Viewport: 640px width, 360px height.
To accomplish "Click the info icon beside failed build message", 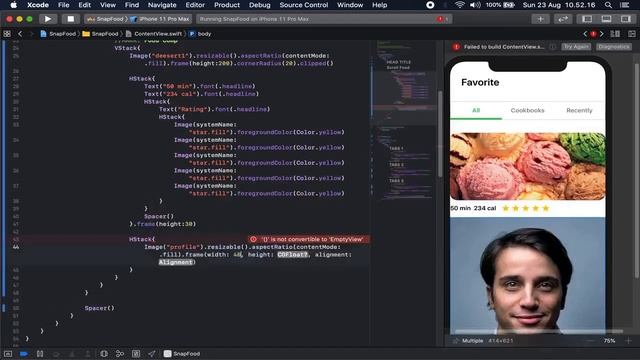I will (552, 47).
